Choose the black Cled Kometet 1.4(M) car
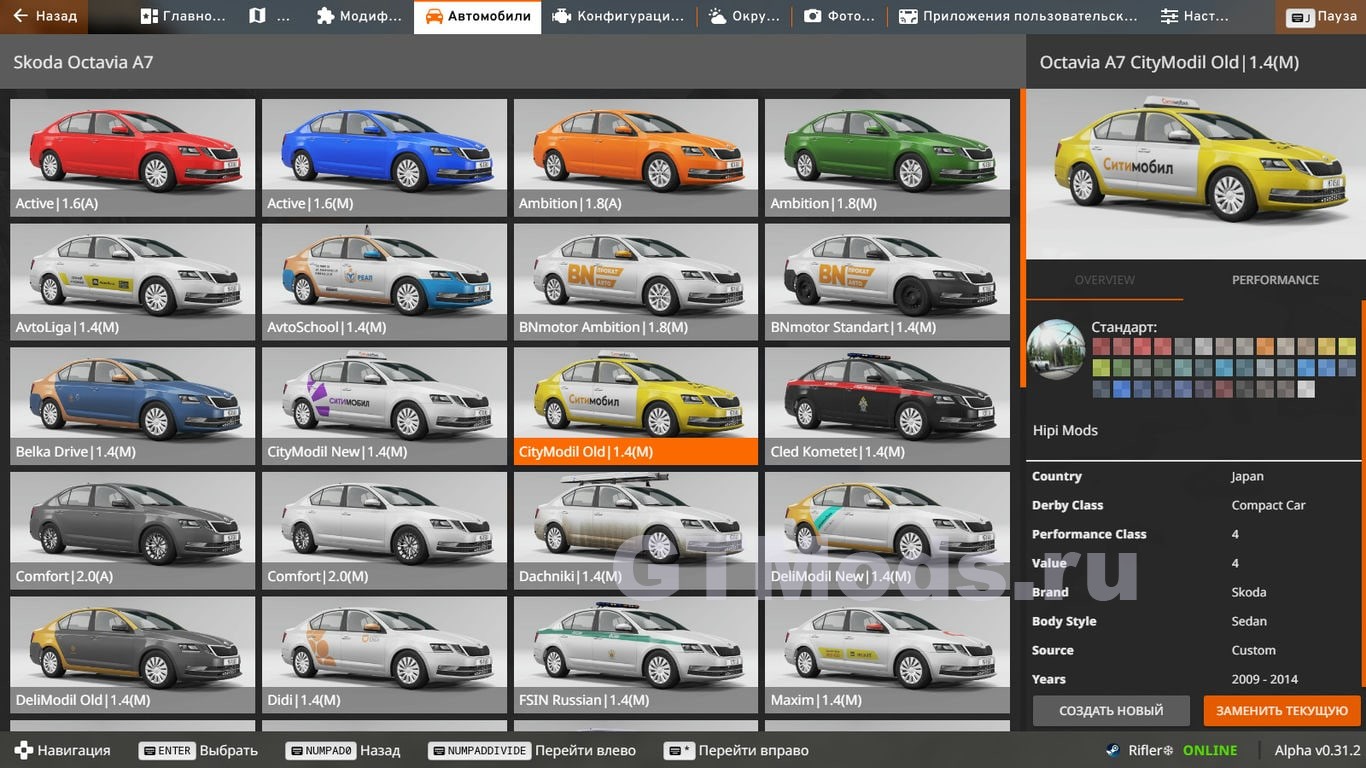This screenshot has width=1366, height=768. point(887,406)
